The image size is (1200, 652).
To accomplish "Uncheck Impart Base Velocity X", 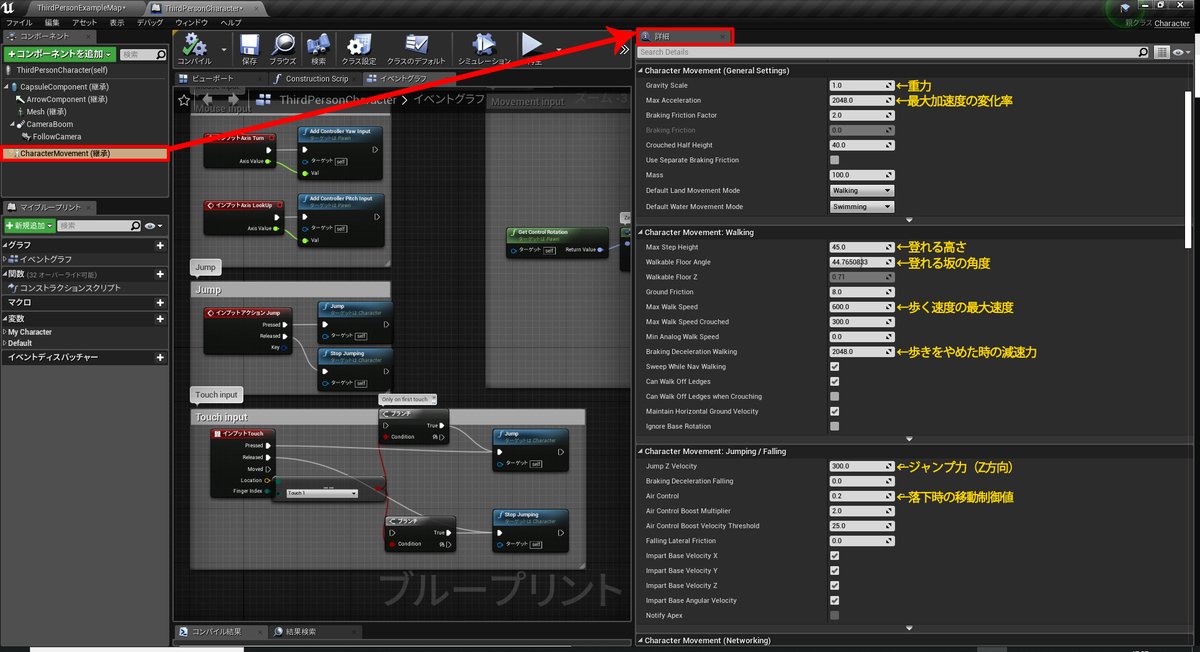I will pyautogui.click(x=836, y=555).
